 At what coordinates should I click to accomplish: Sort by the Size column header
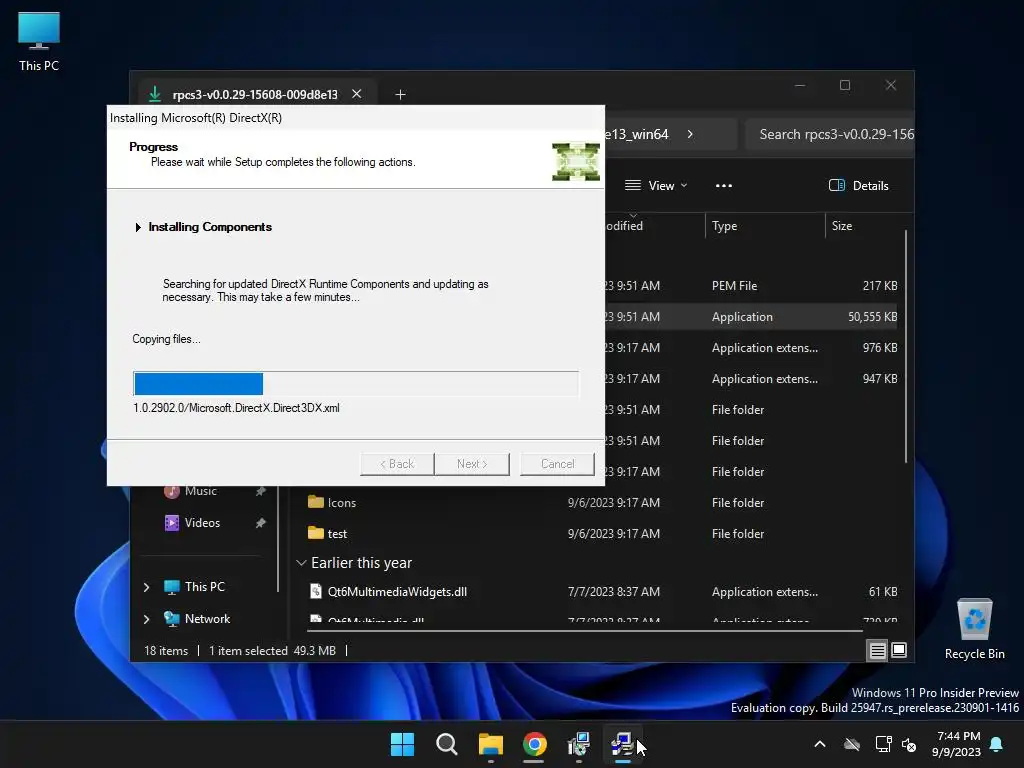864,226
